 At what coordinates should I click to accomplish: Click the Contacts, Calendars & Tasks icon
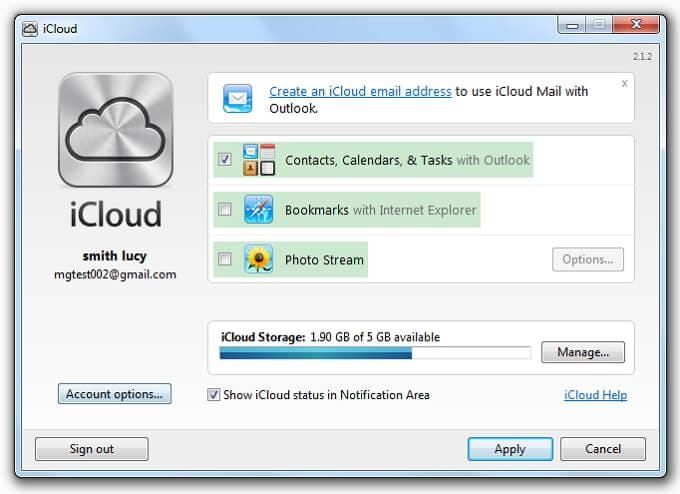pos(259,160)
